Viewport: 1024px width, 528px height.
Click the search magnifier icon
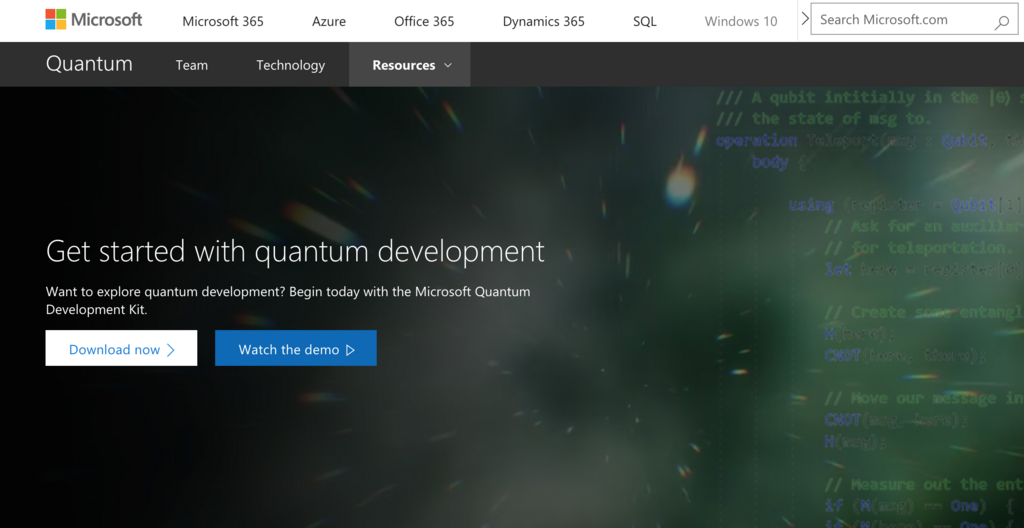1002,22
